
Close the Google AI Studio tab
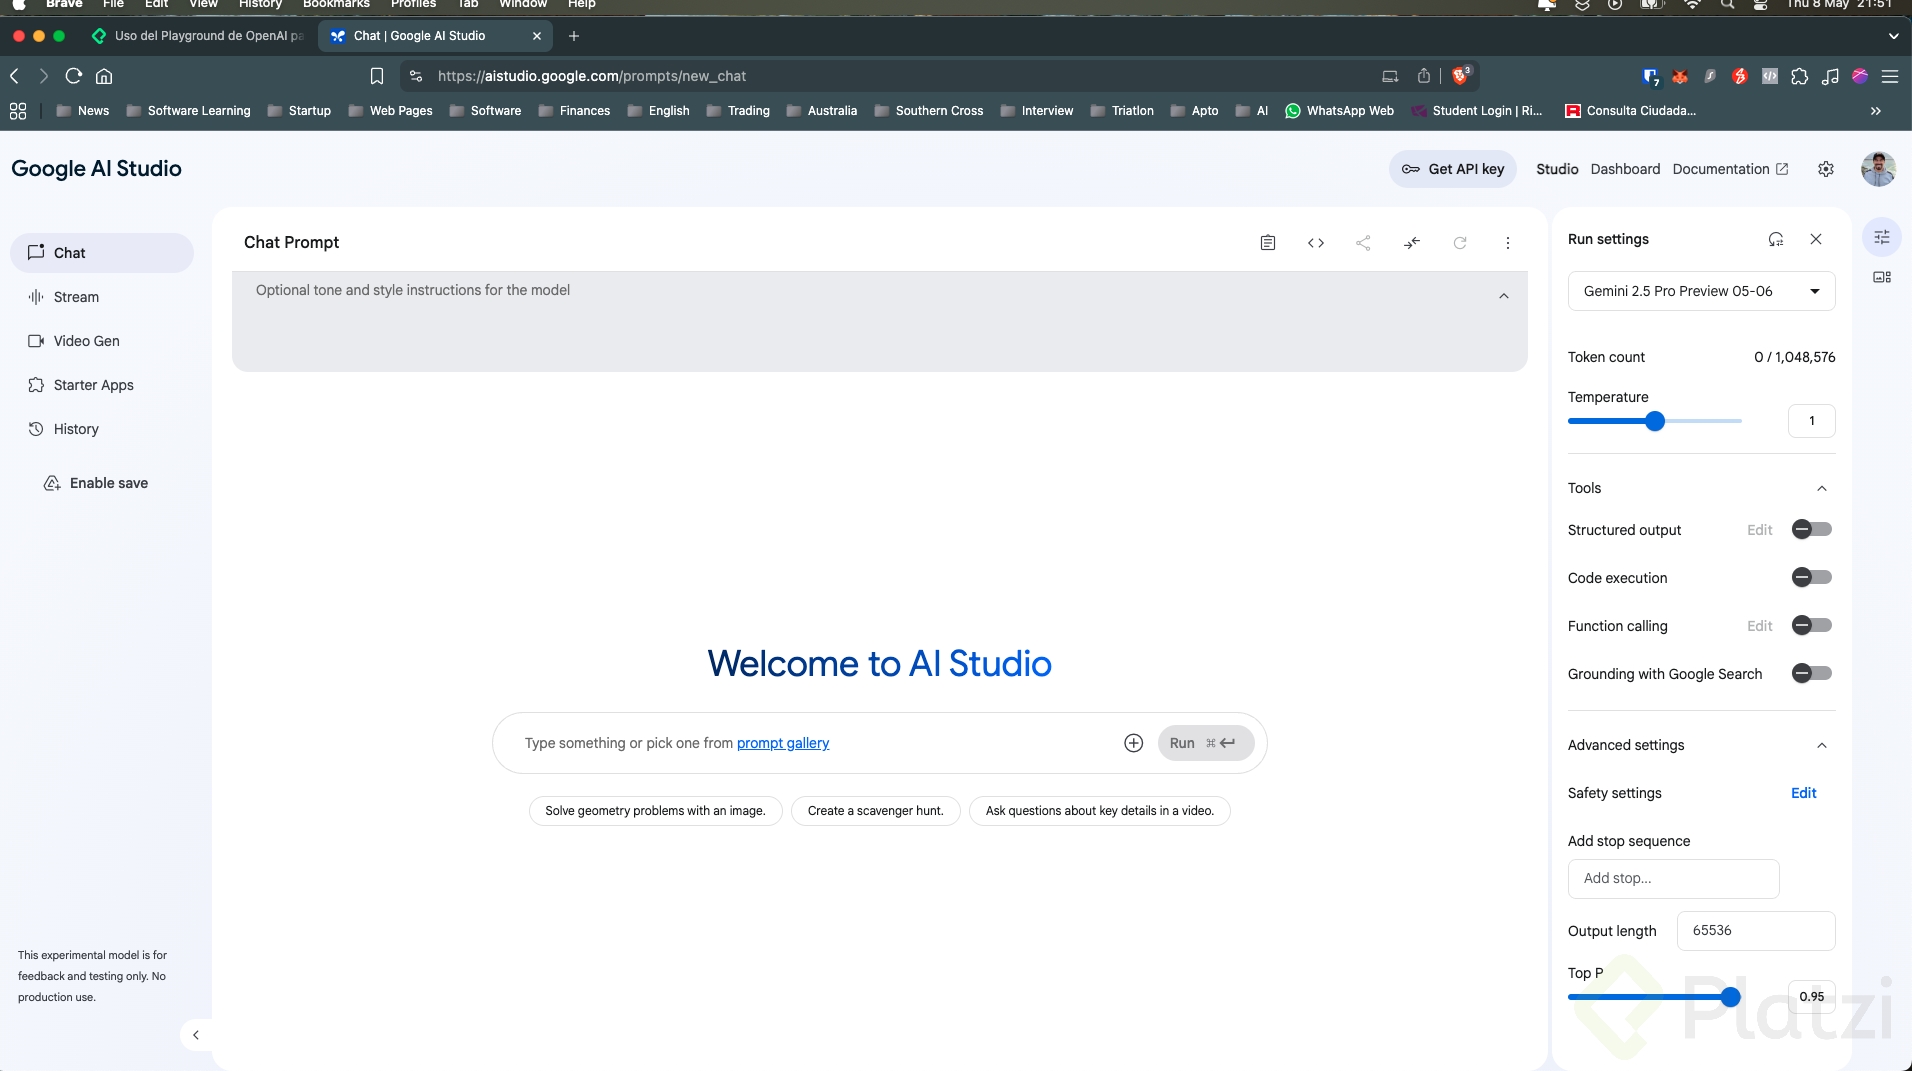point(537,36)
